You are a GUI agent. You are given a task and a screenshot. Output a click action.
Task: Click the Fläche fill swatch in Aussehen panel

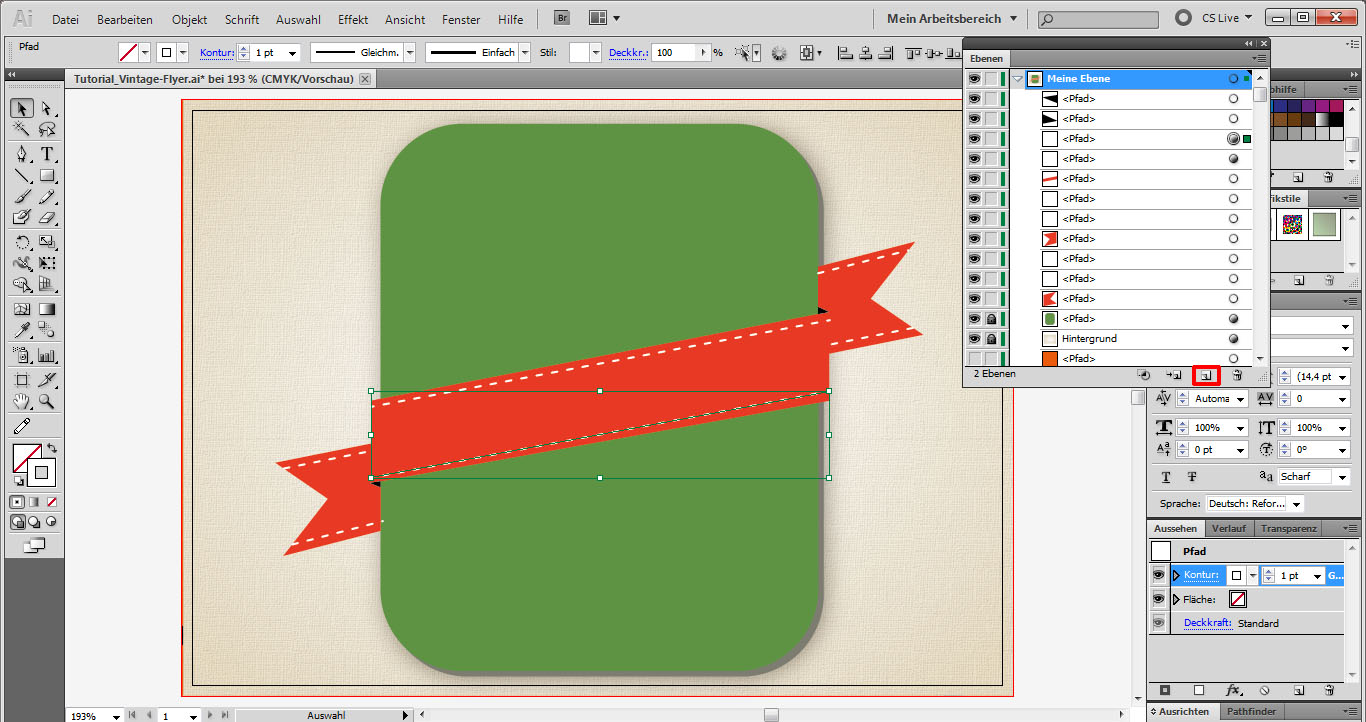[1237, 600]
